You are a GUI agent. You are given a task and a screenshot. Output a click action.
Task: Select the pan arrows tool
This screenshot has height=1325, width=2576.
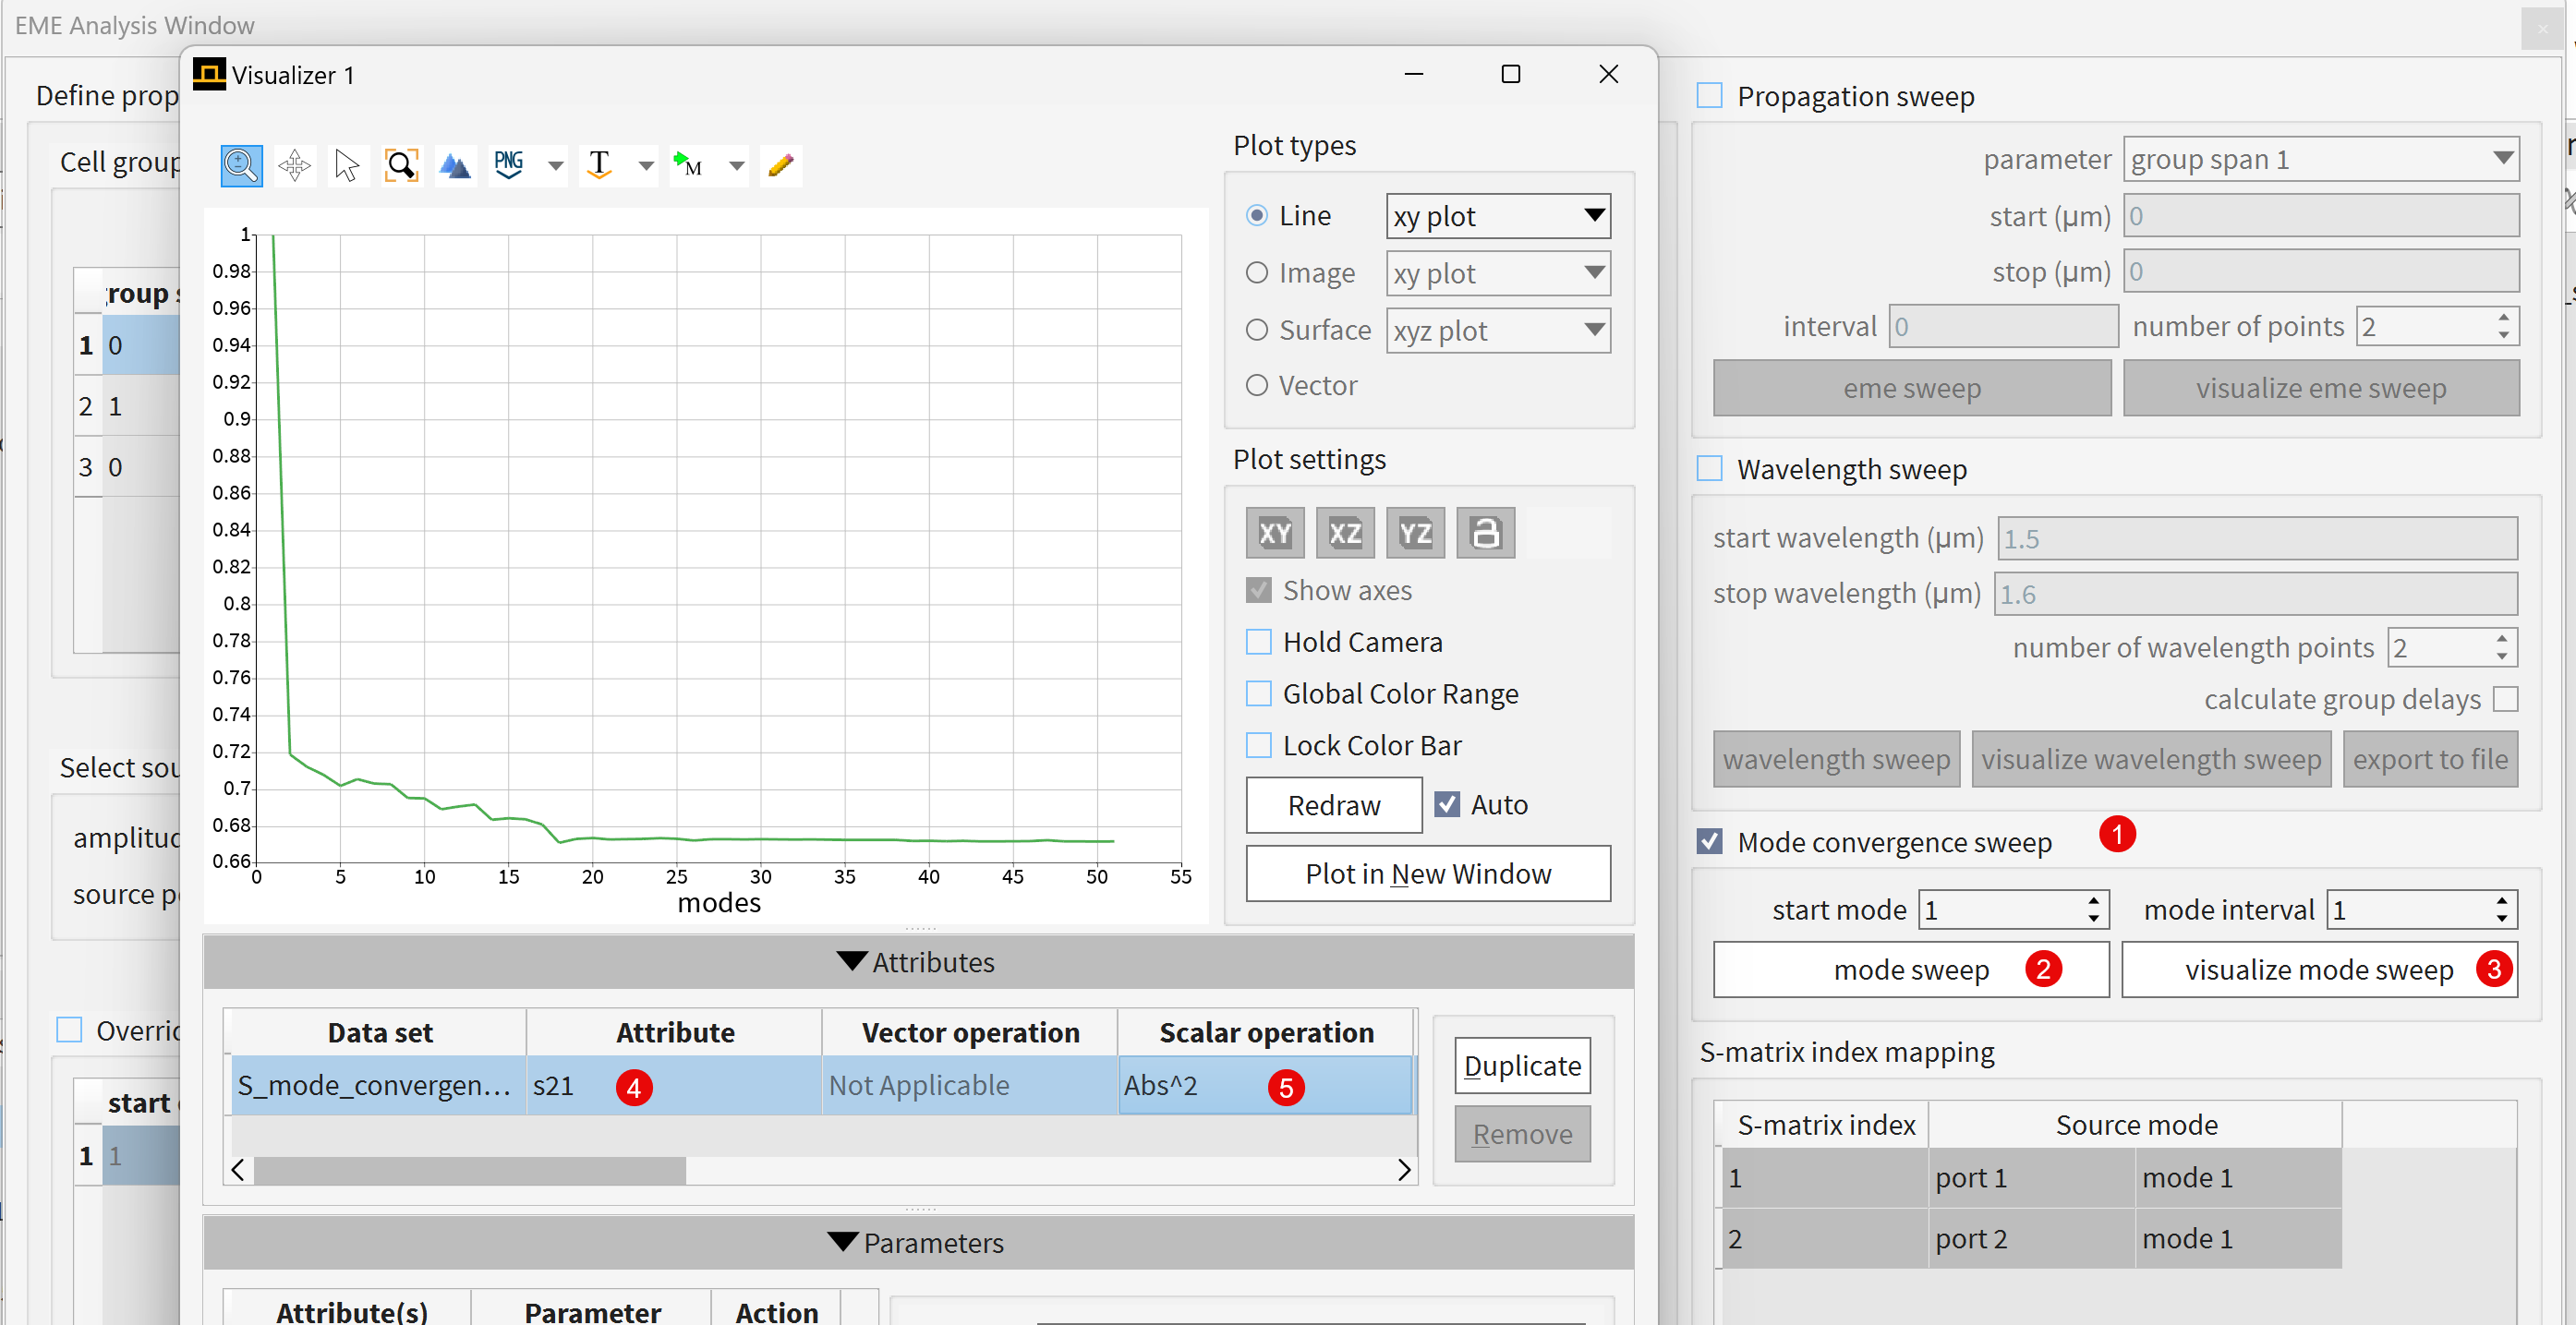click(295, 165)
